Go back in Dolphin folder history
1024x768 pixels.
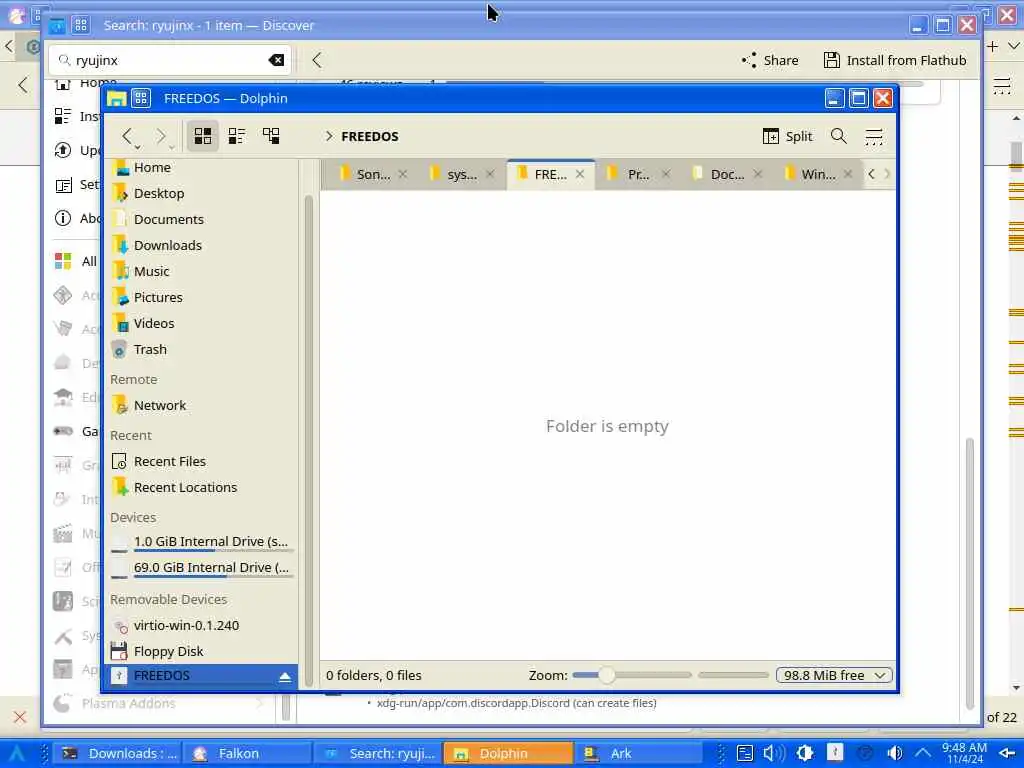tap(128, 136)
